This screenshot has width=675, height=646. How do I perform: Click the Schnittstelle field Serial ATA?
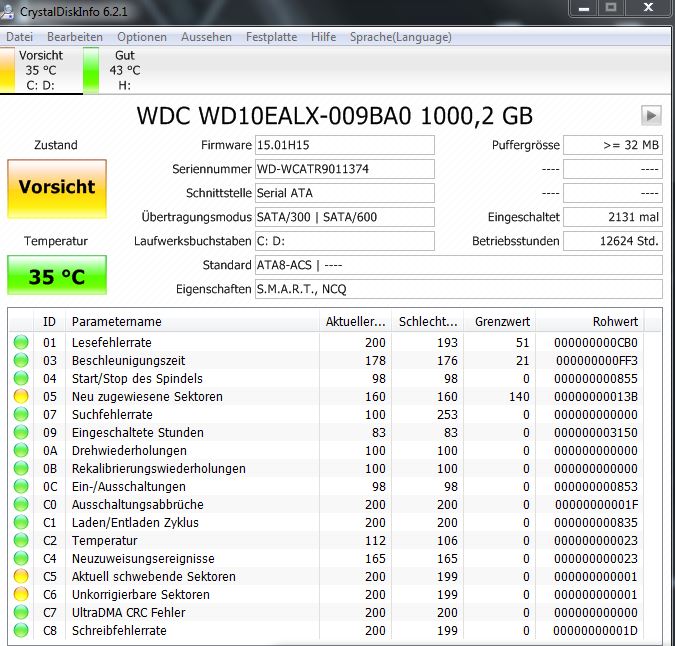pos(344,193)
